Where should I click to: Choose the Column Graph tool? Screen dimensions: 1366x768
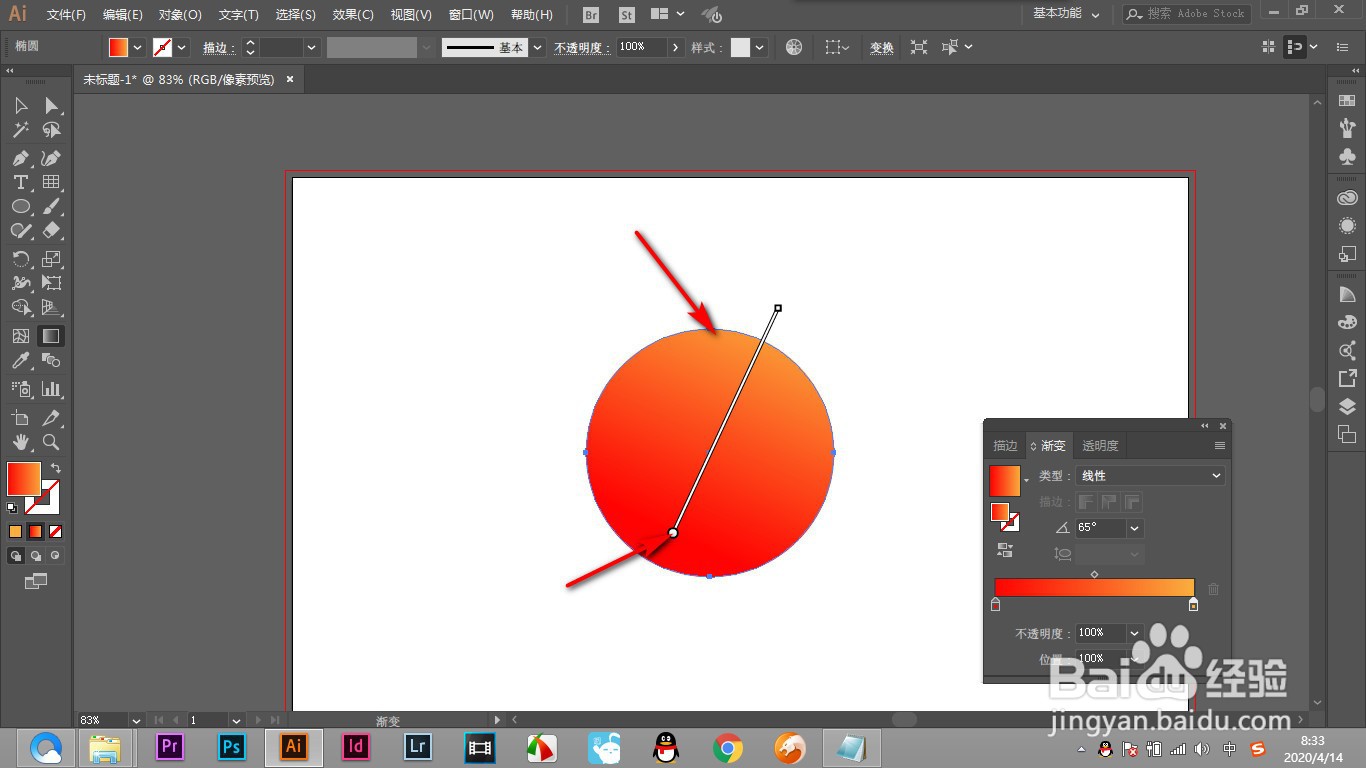[51, 388]
